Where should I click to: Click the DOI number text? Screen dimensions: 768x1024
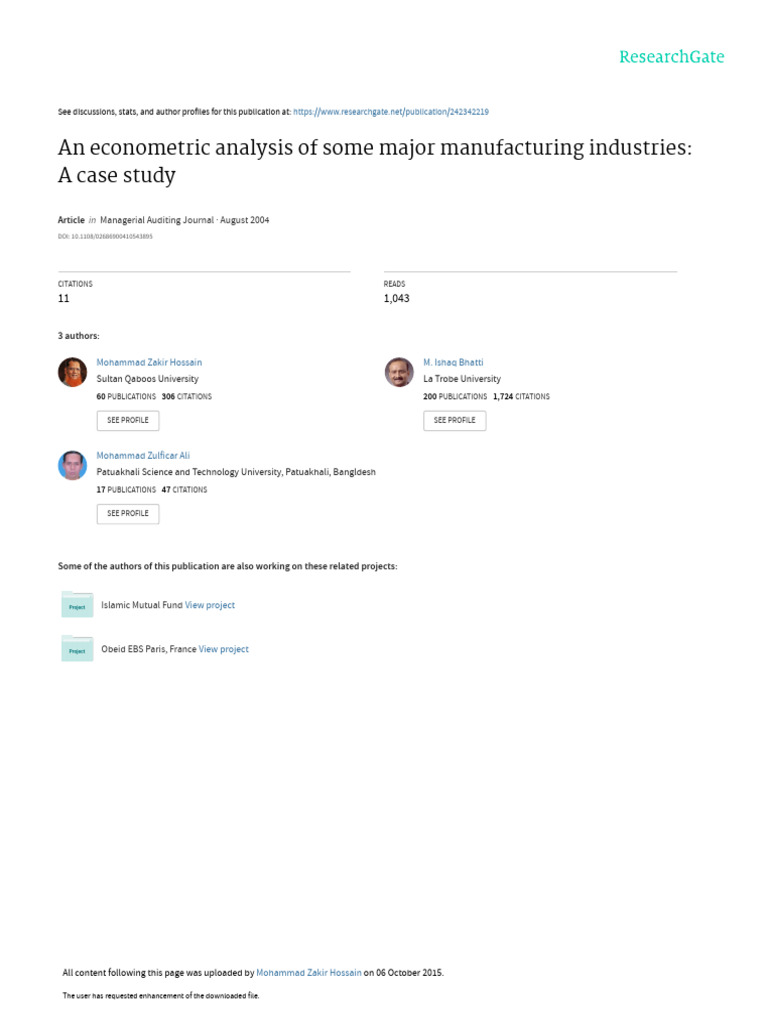(105, 237)
